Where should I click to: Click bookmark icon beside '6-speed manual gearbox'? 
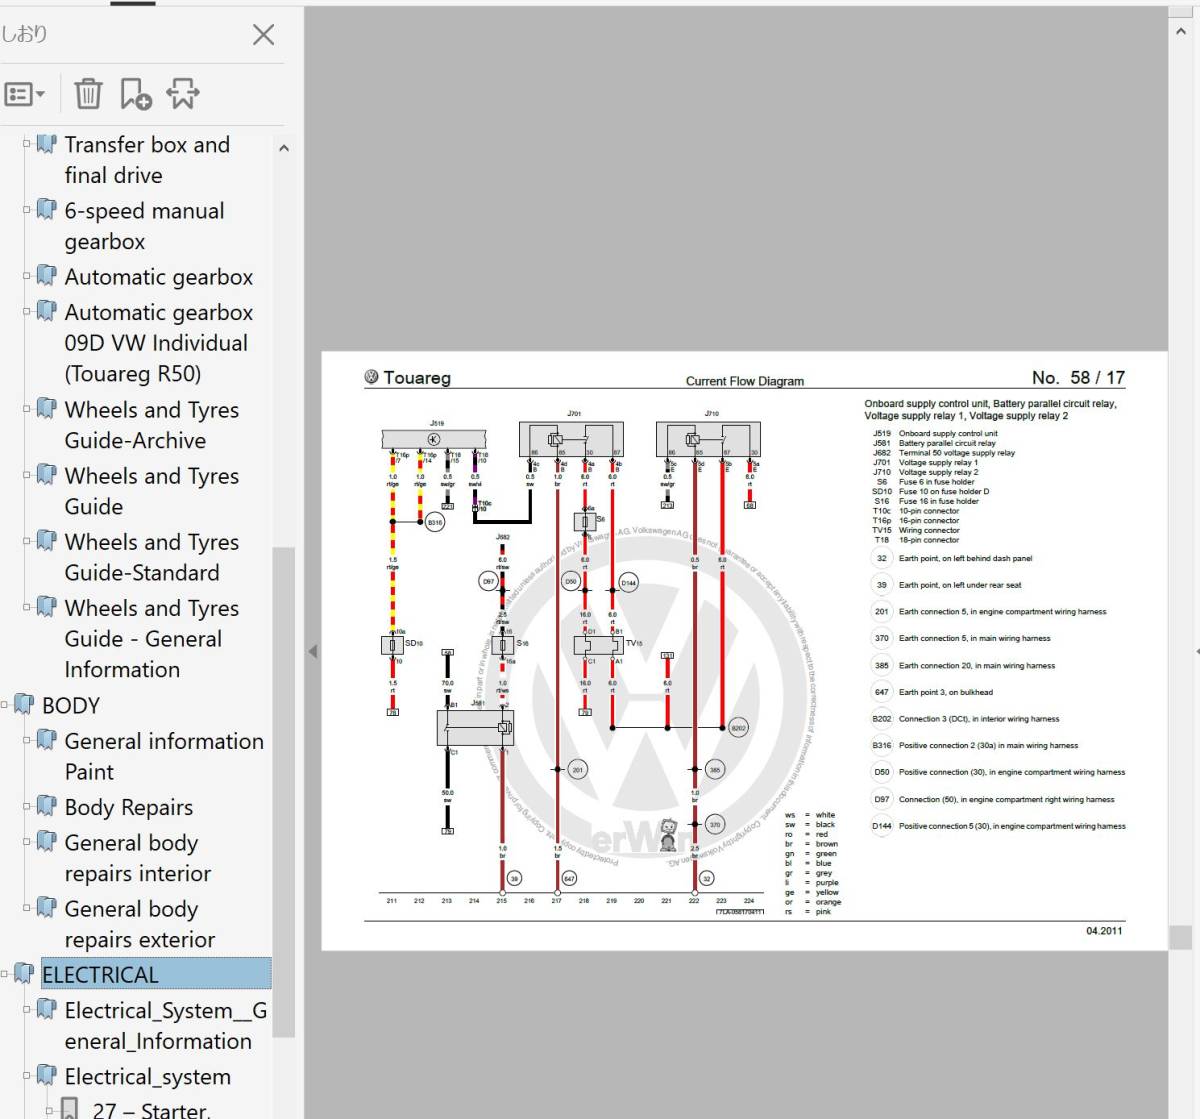[x=46, y=210]
